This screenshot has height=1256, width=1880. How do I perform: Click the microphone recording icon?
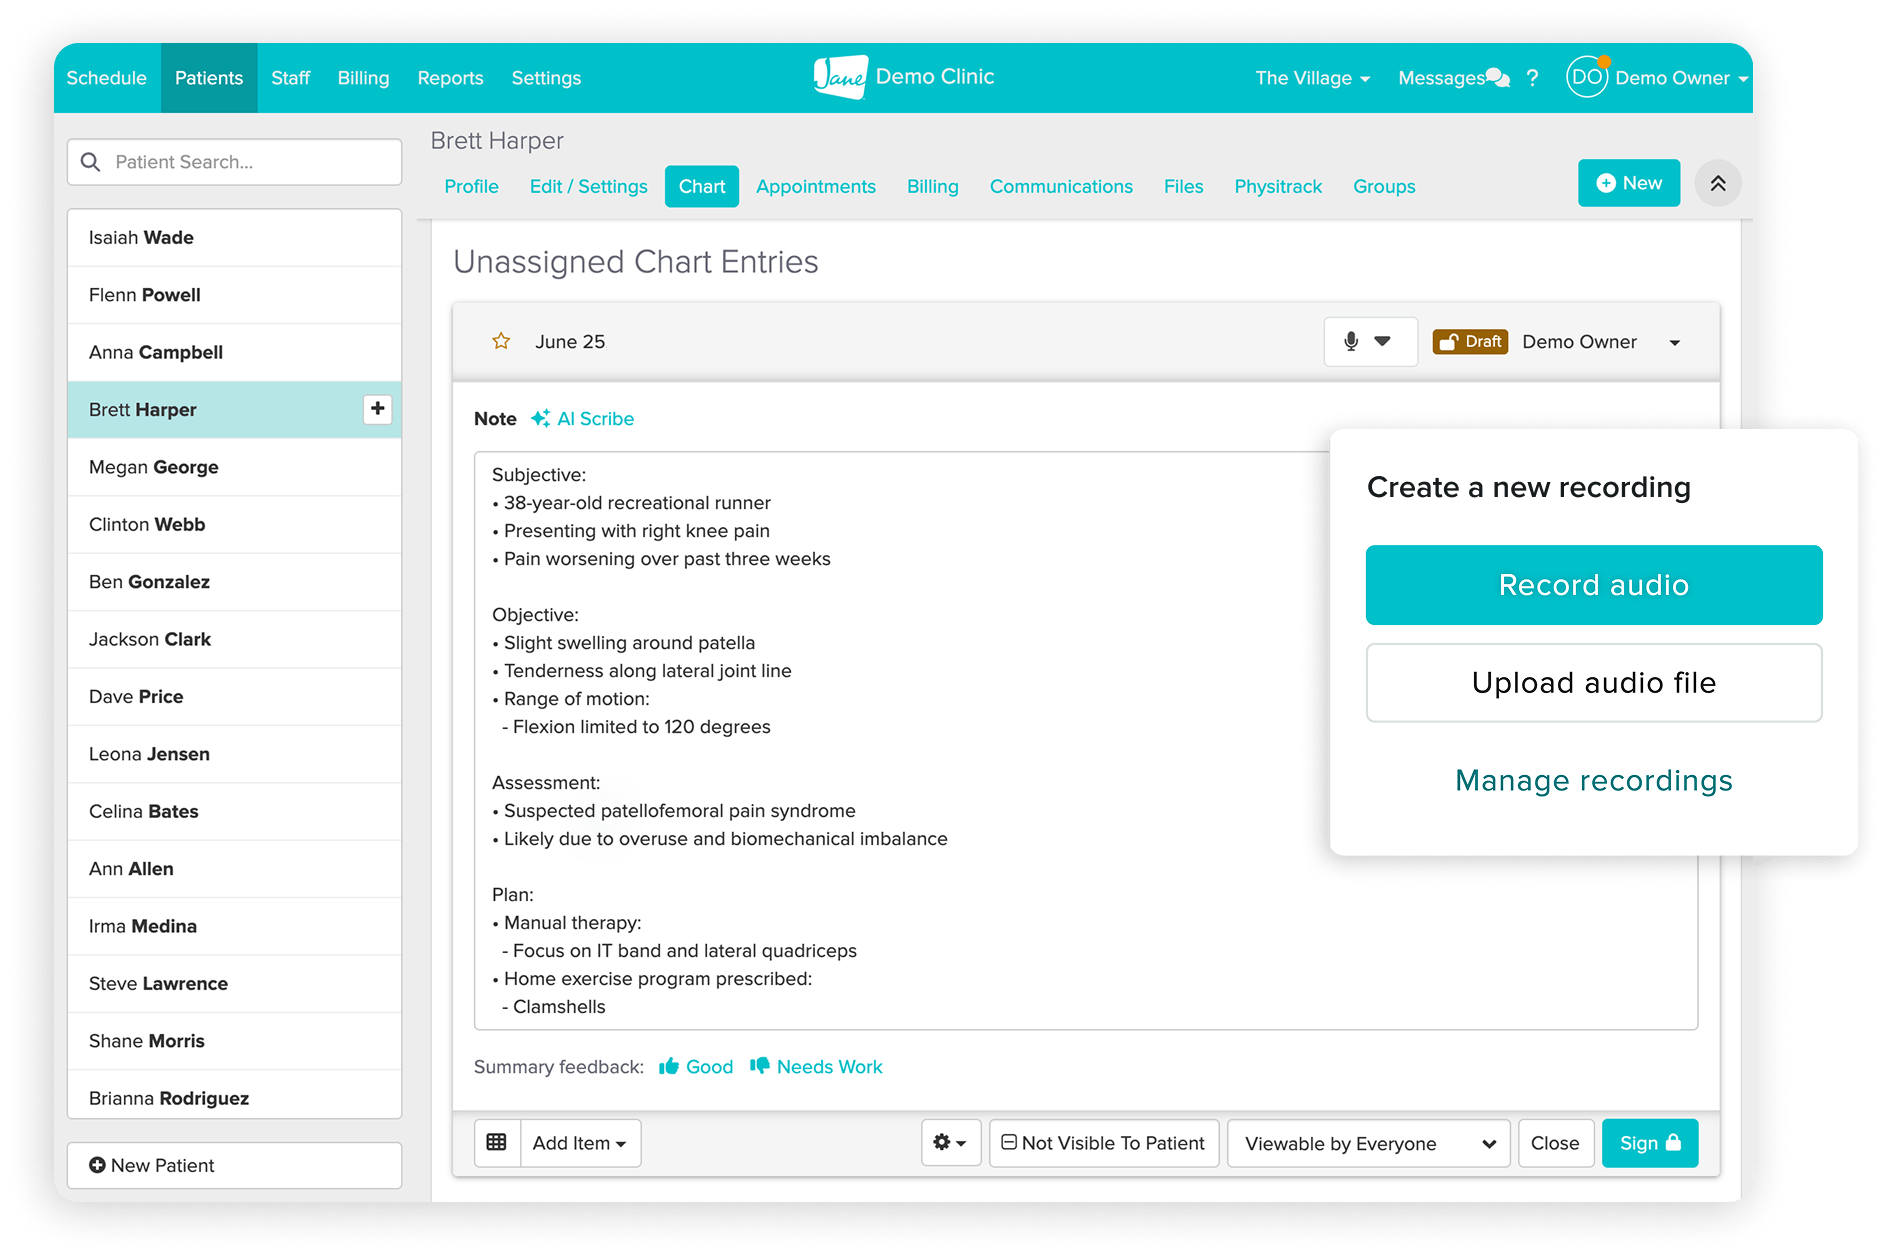click(1351, 342)
